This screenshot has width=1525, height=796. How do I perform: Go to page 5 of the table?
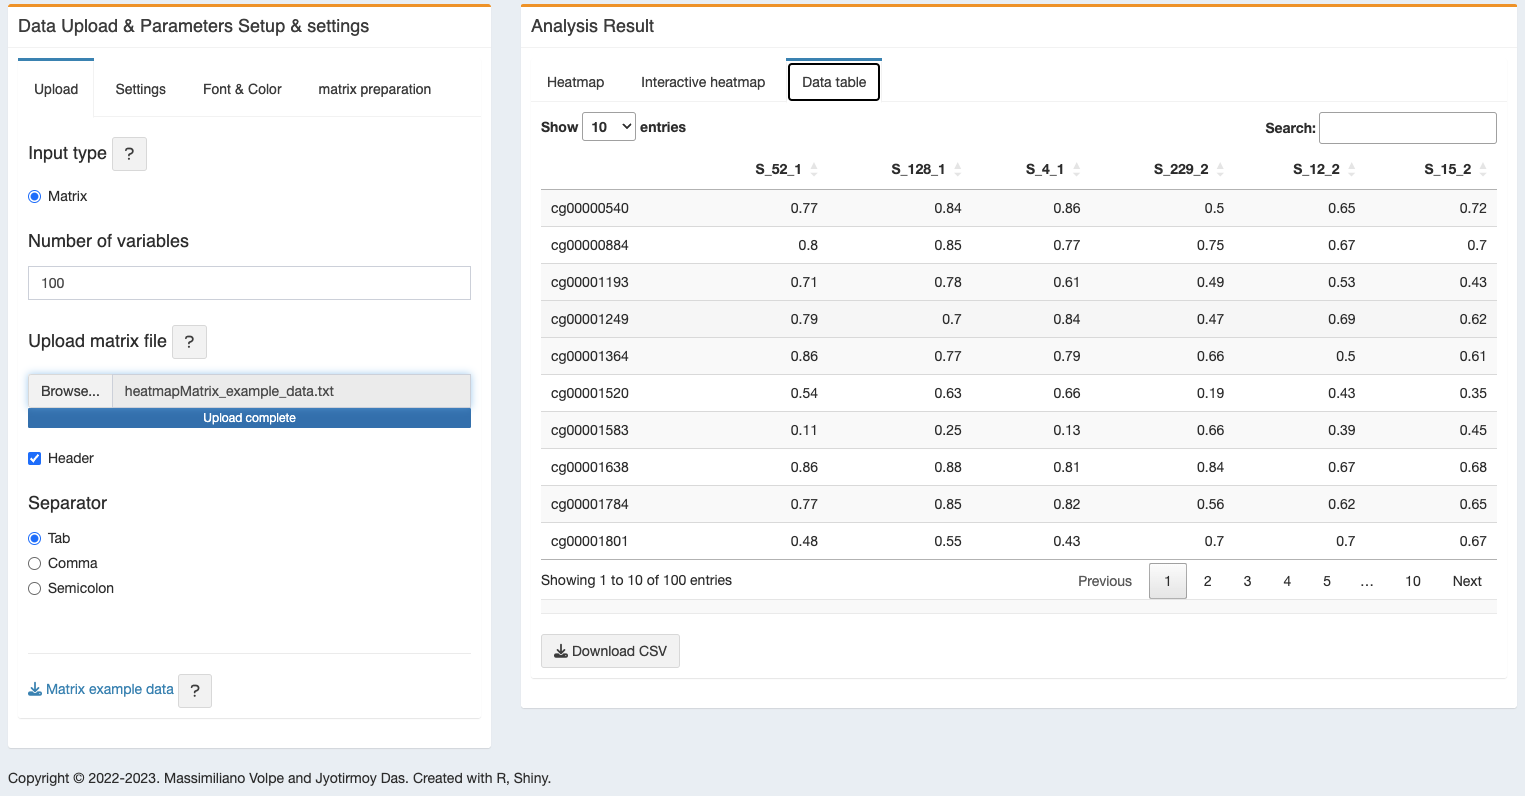[x=1327, y=581]
